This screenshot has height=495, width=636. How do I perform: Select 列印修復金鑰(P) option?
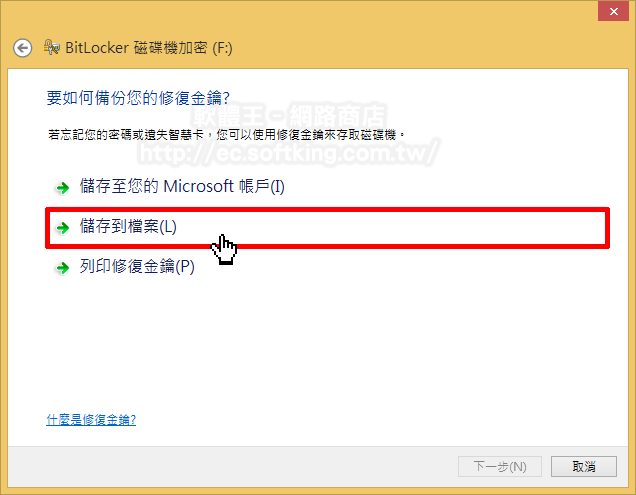coord(137,267)
